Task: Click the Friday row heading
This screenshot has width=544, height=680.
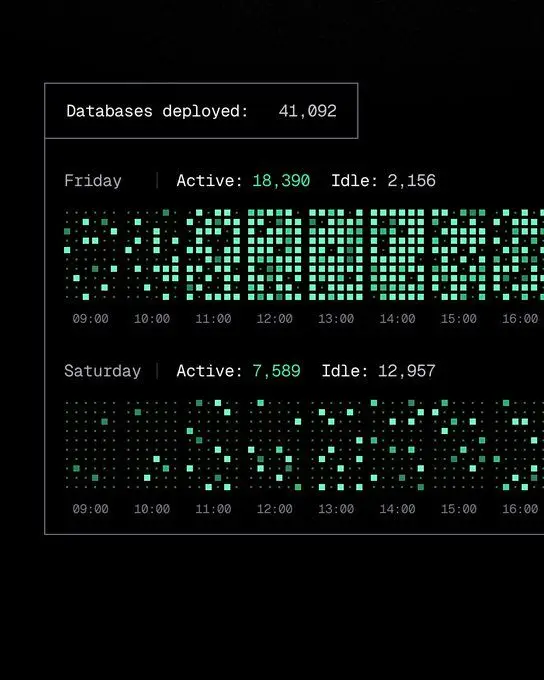Action: click(93, 181)
